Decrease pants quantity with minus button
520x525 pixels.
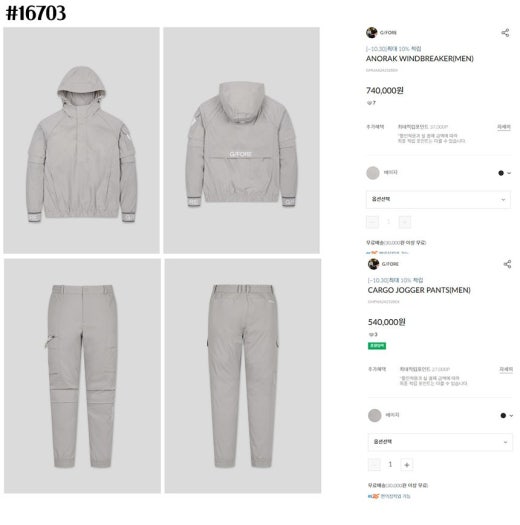tap(374, 465)
